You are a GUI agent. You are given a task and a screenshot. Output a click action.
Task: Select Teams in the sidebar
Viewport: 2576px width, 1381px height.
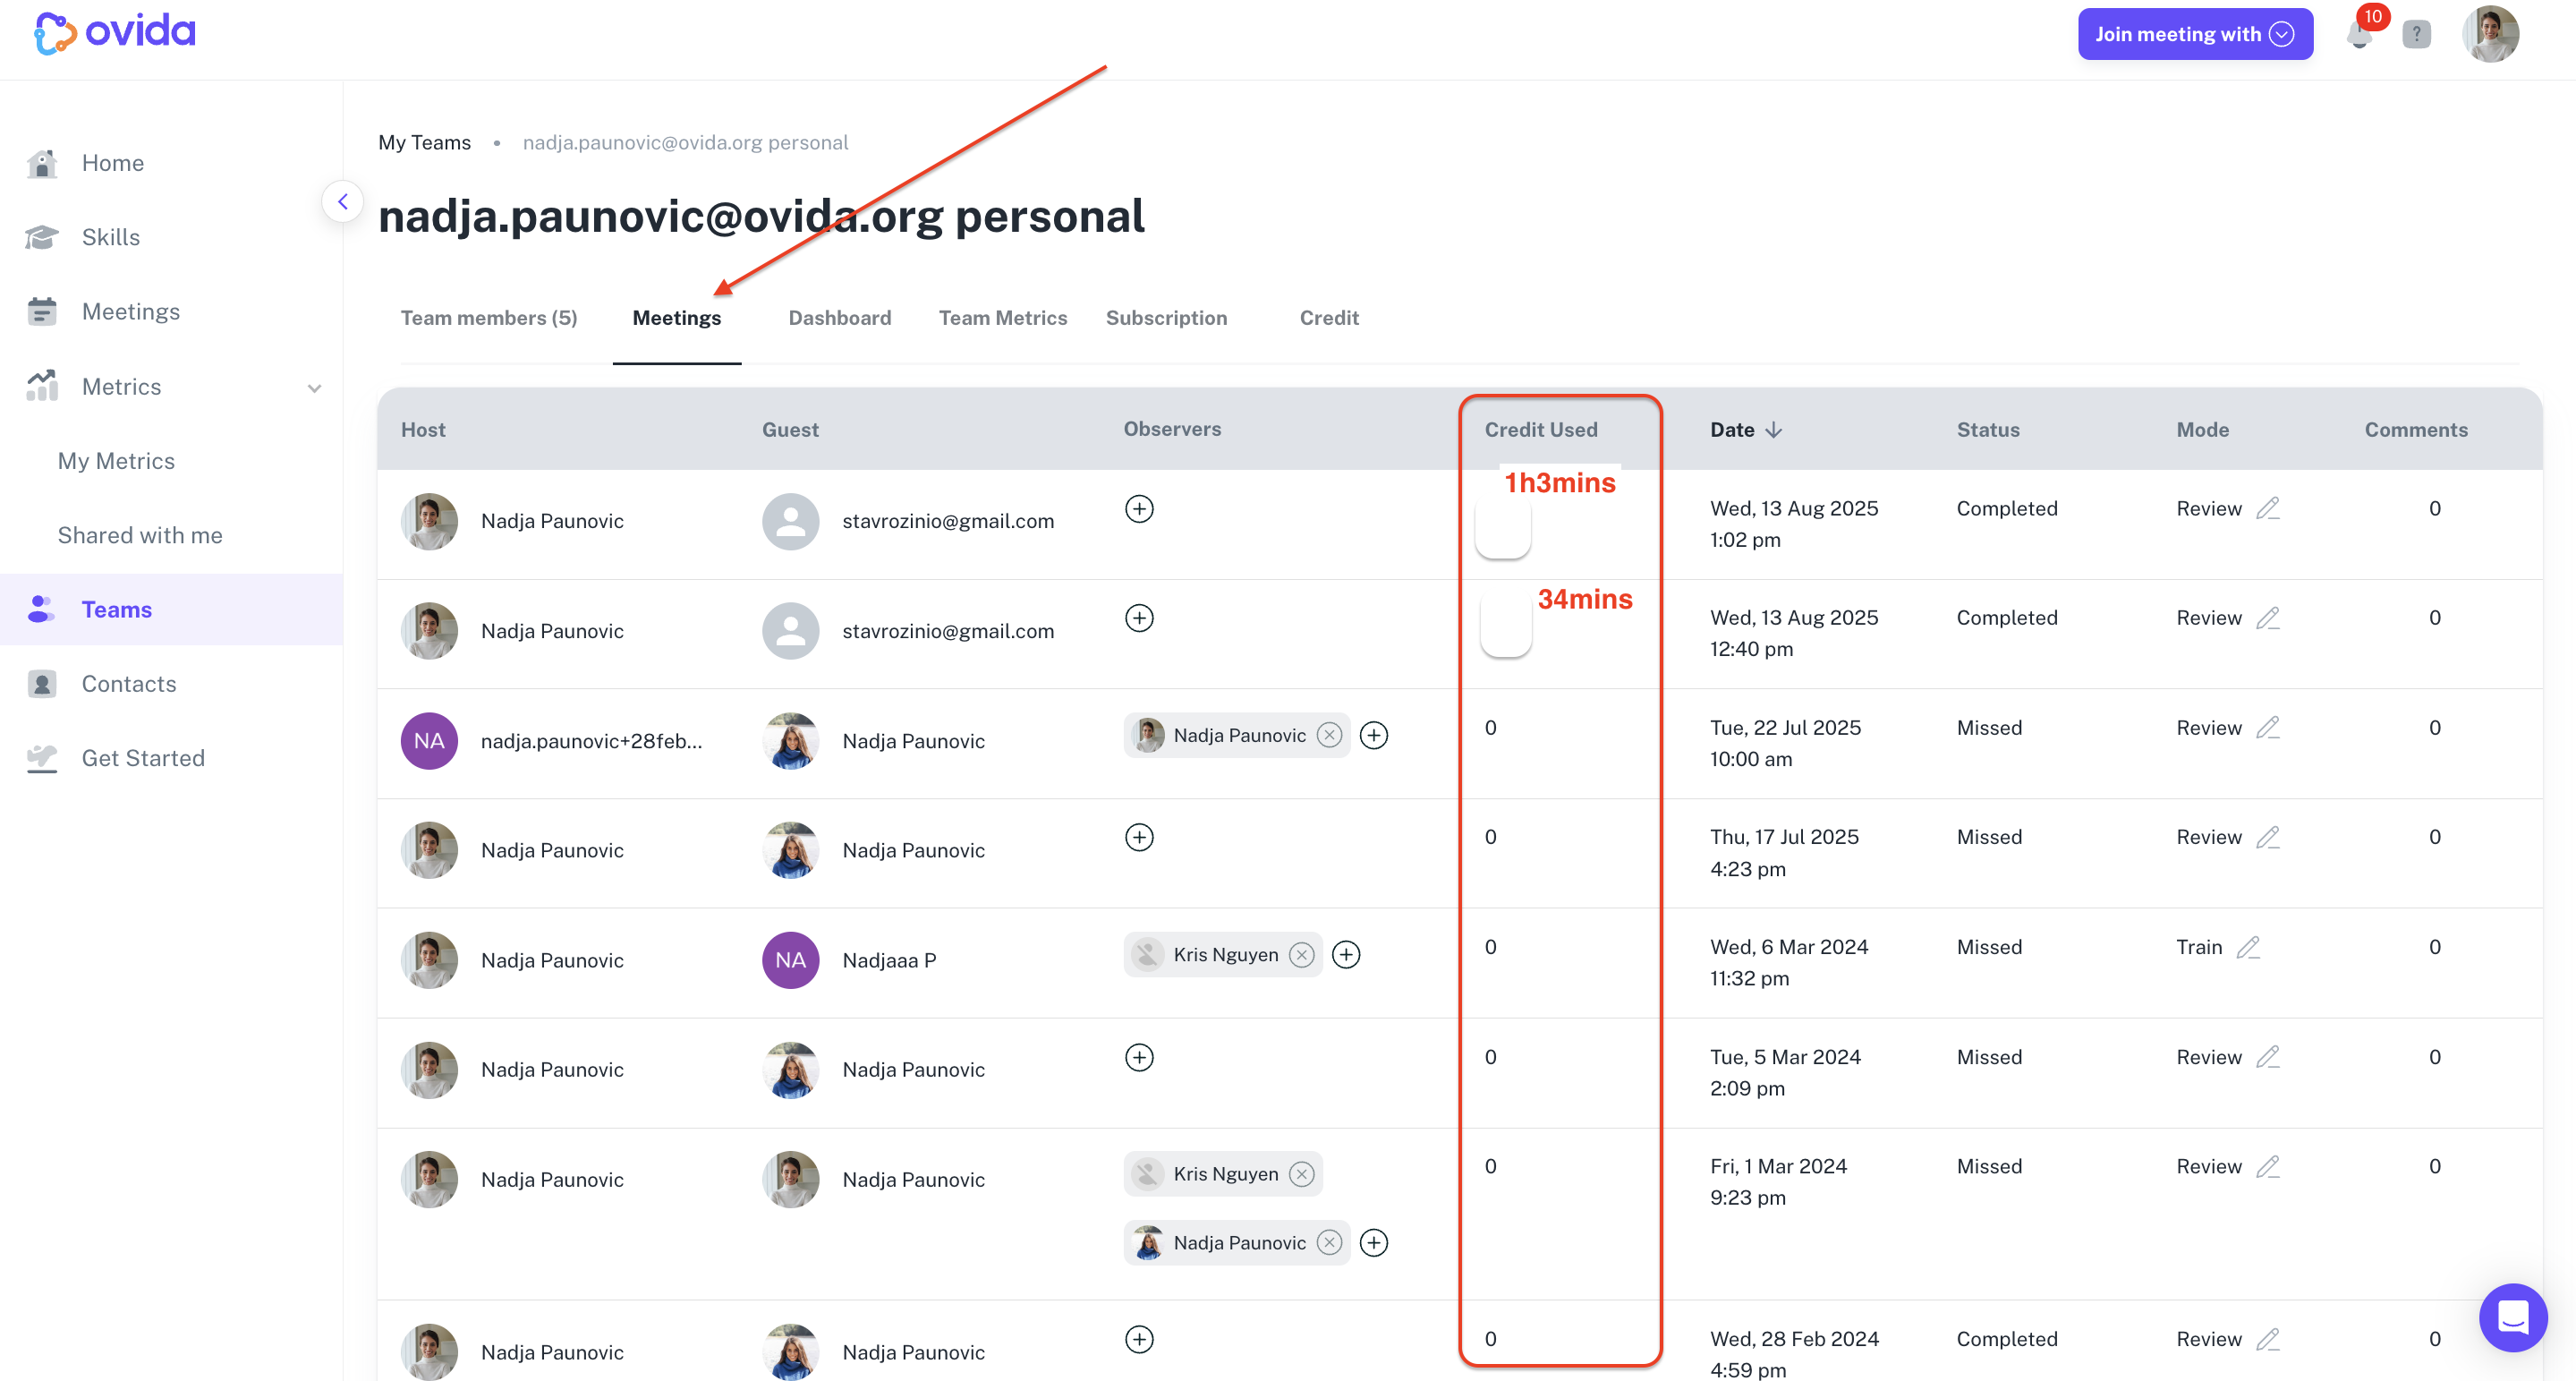[x=171, y=609]
